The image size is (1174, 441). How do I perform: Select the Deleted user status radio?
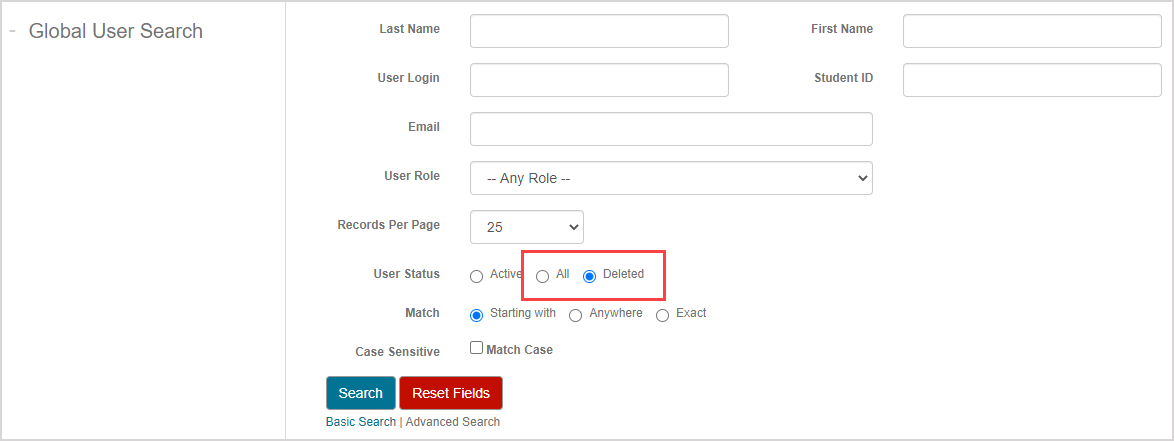(x=590, y=277)
